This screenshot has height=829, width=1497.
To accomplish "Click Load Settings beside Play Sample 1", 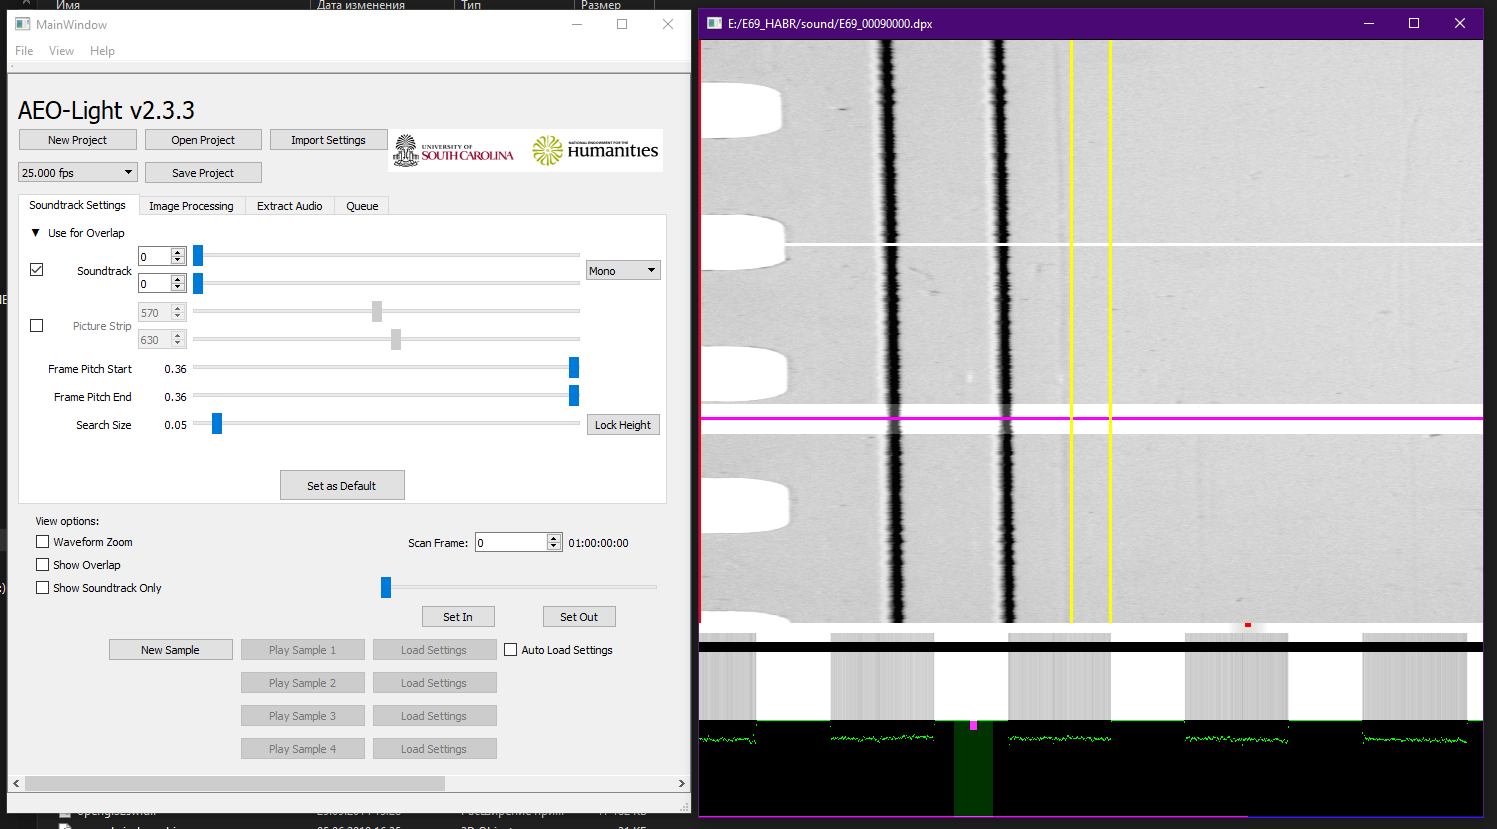I will point(434,650).
